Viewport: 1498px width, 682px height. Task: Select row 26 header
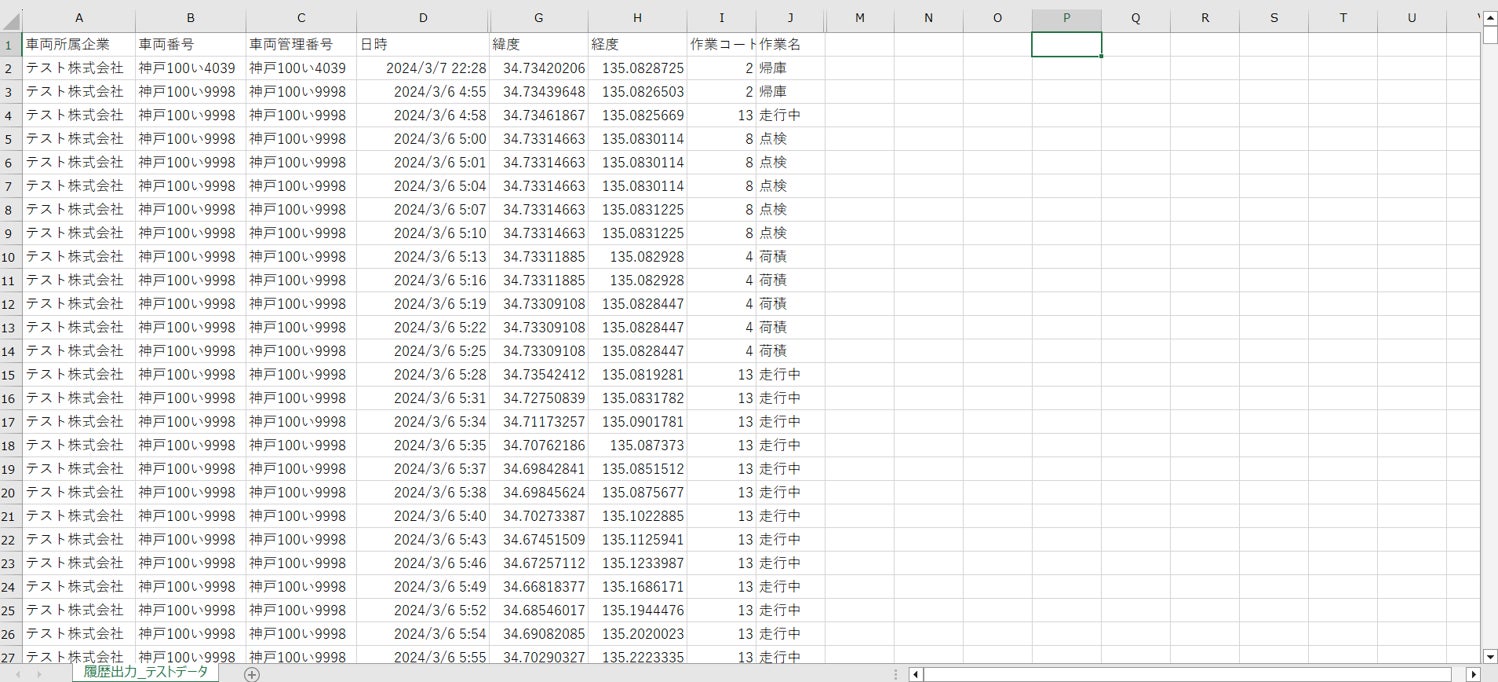point(11,633)
